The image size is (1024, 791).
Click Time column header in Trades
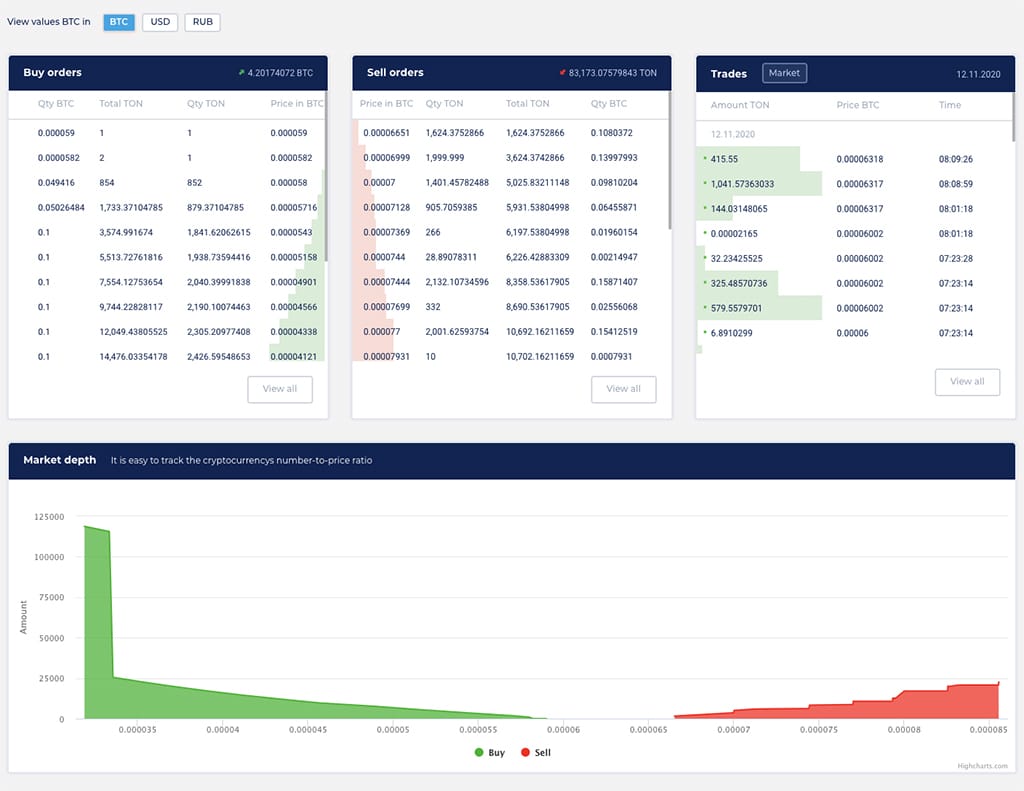[950, 105]
